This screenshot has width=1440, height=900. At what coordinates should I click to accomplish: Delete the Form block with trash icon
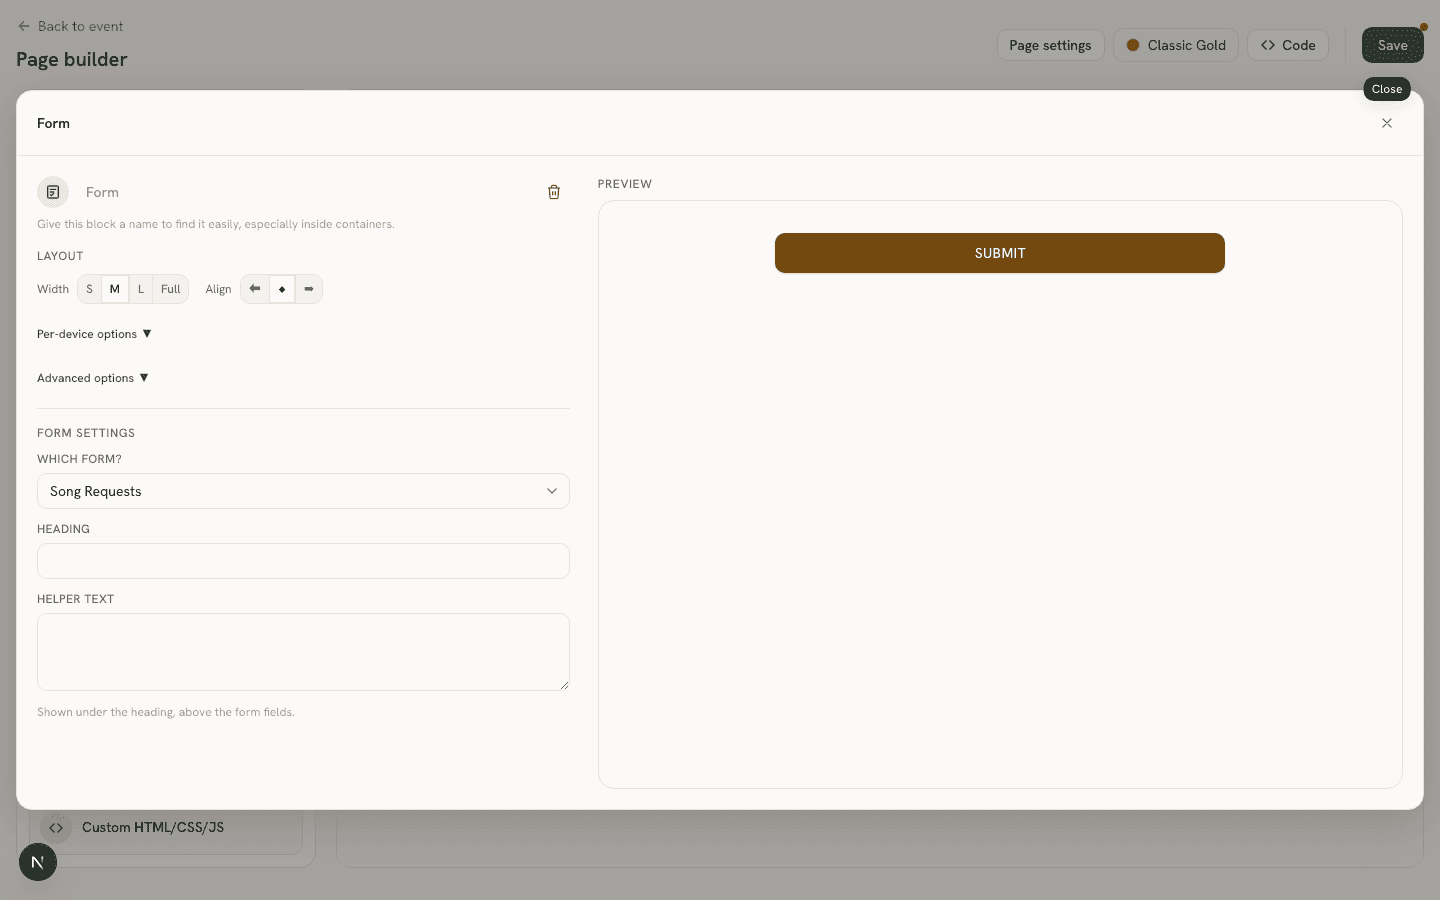pos(554,192)
